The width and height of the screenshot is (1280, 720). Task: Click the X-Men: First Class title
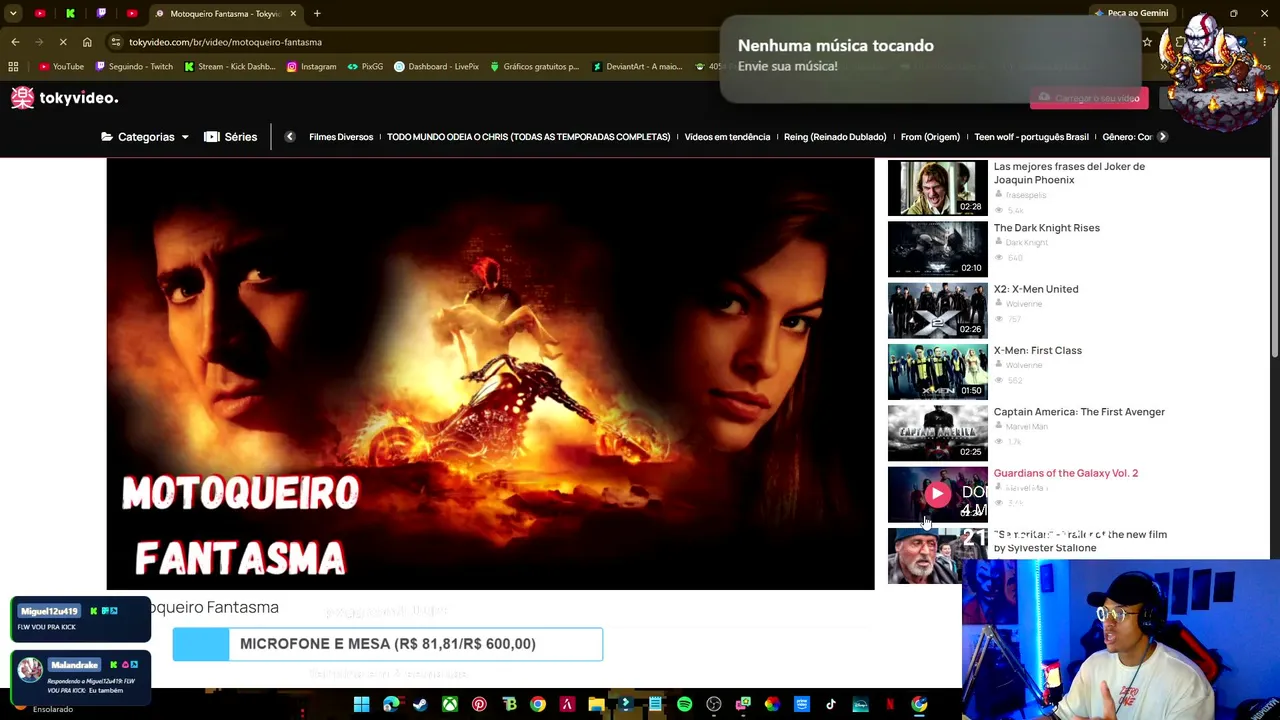[x=1037, y=351]
